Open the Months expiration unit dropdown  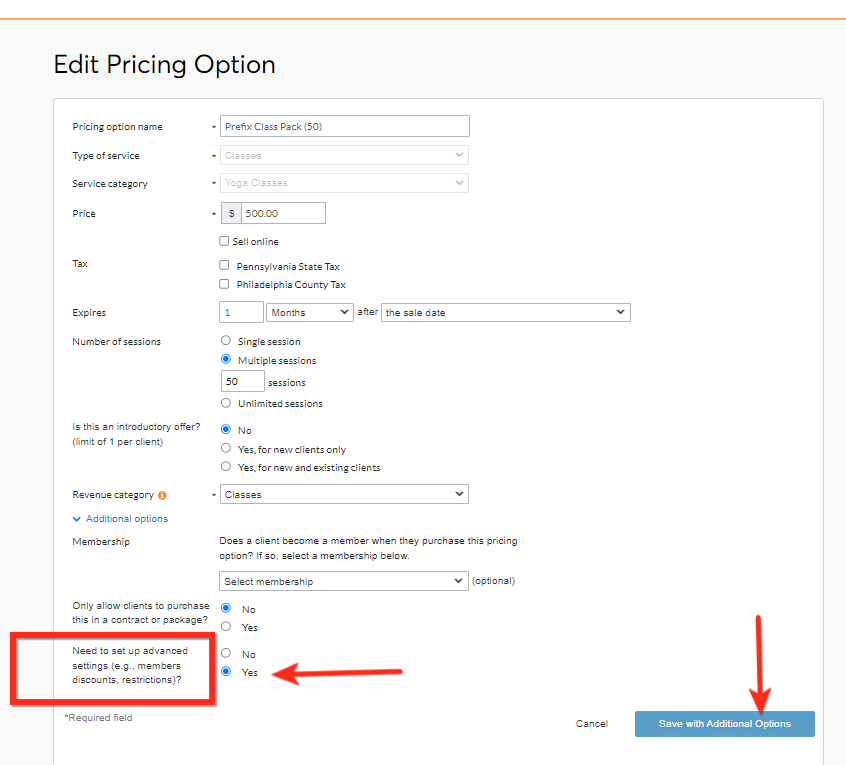point(310,312)
